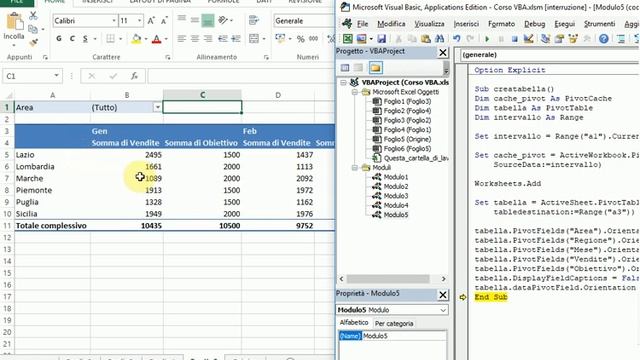
Task: Open the VBA Strumenti menu
Action: [599, 24]
